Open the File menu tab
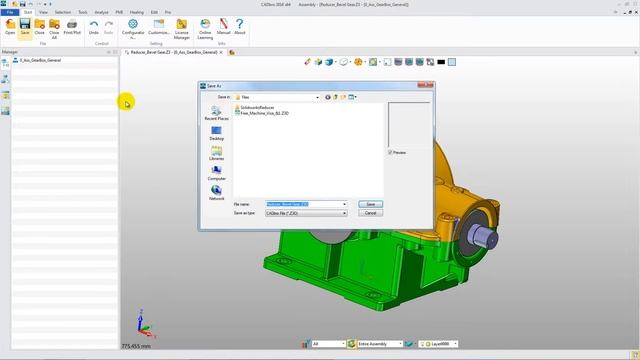 tap(10, 12)
